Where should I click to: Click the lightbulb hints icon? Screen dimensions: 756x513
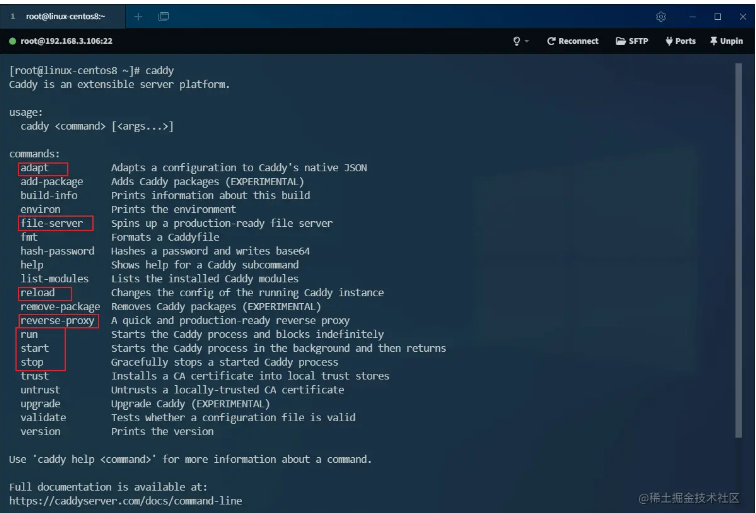coord(516,41)
